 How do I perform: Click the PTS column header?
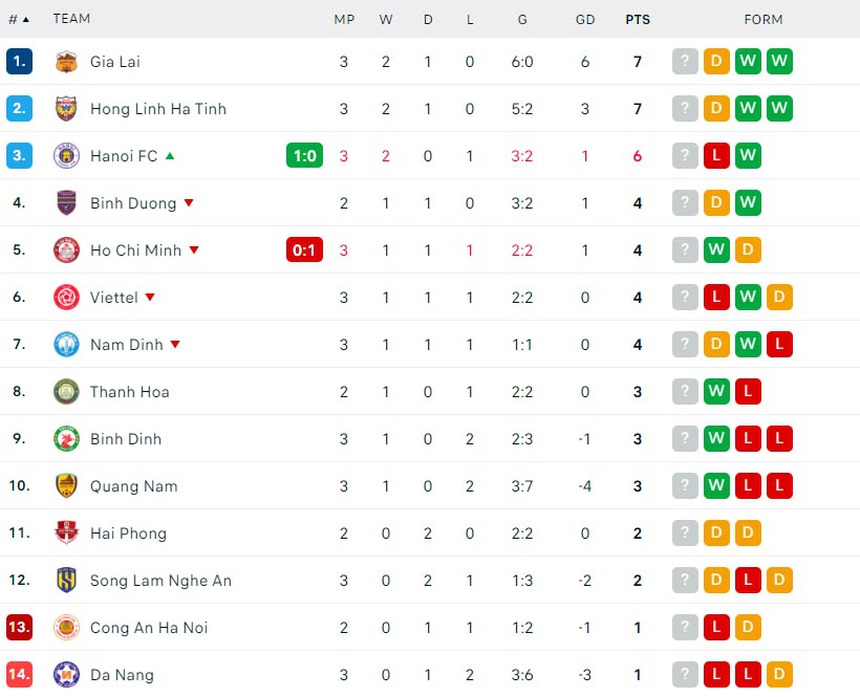[x=637, y=19]
